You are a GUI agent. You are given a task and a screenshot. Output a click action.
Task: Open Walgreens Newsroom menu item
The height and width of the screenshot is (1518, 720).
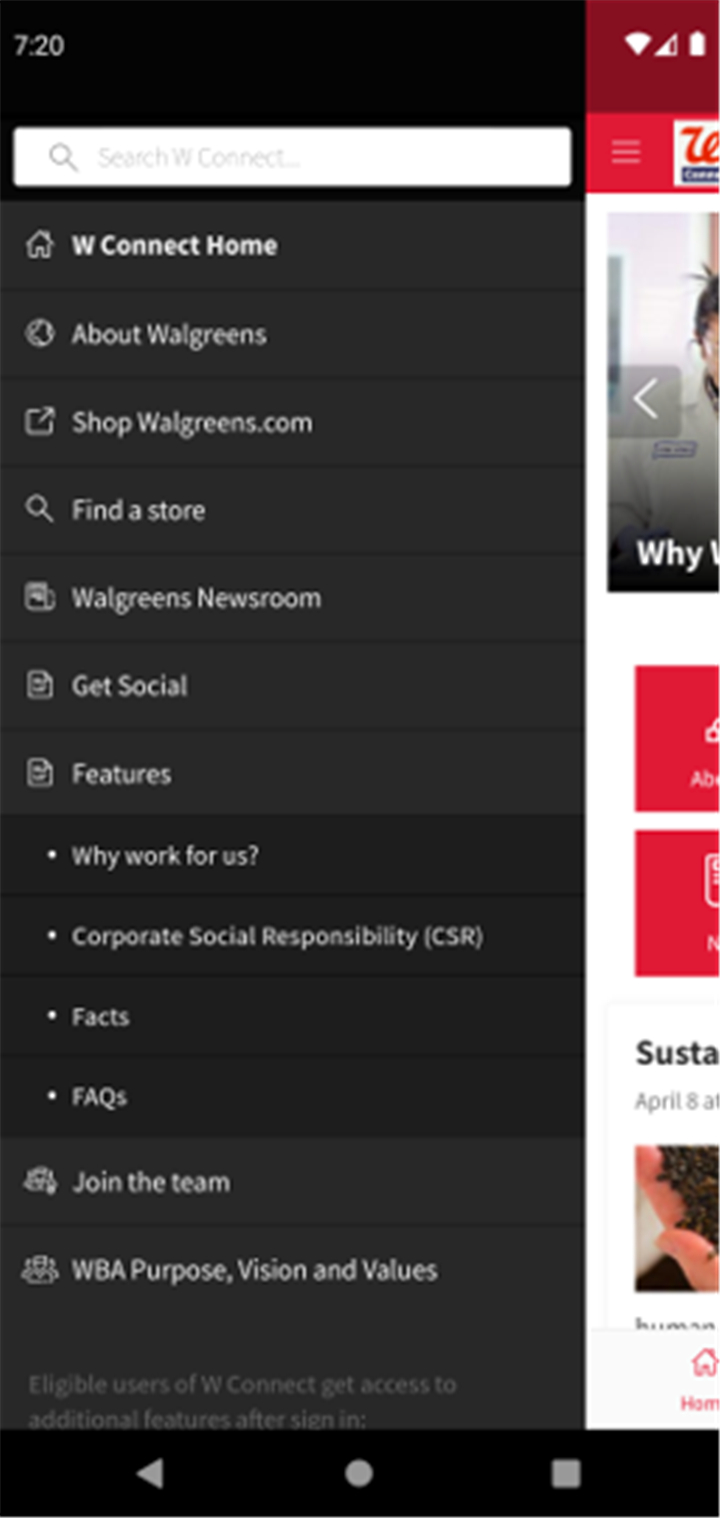coord(292,597)
